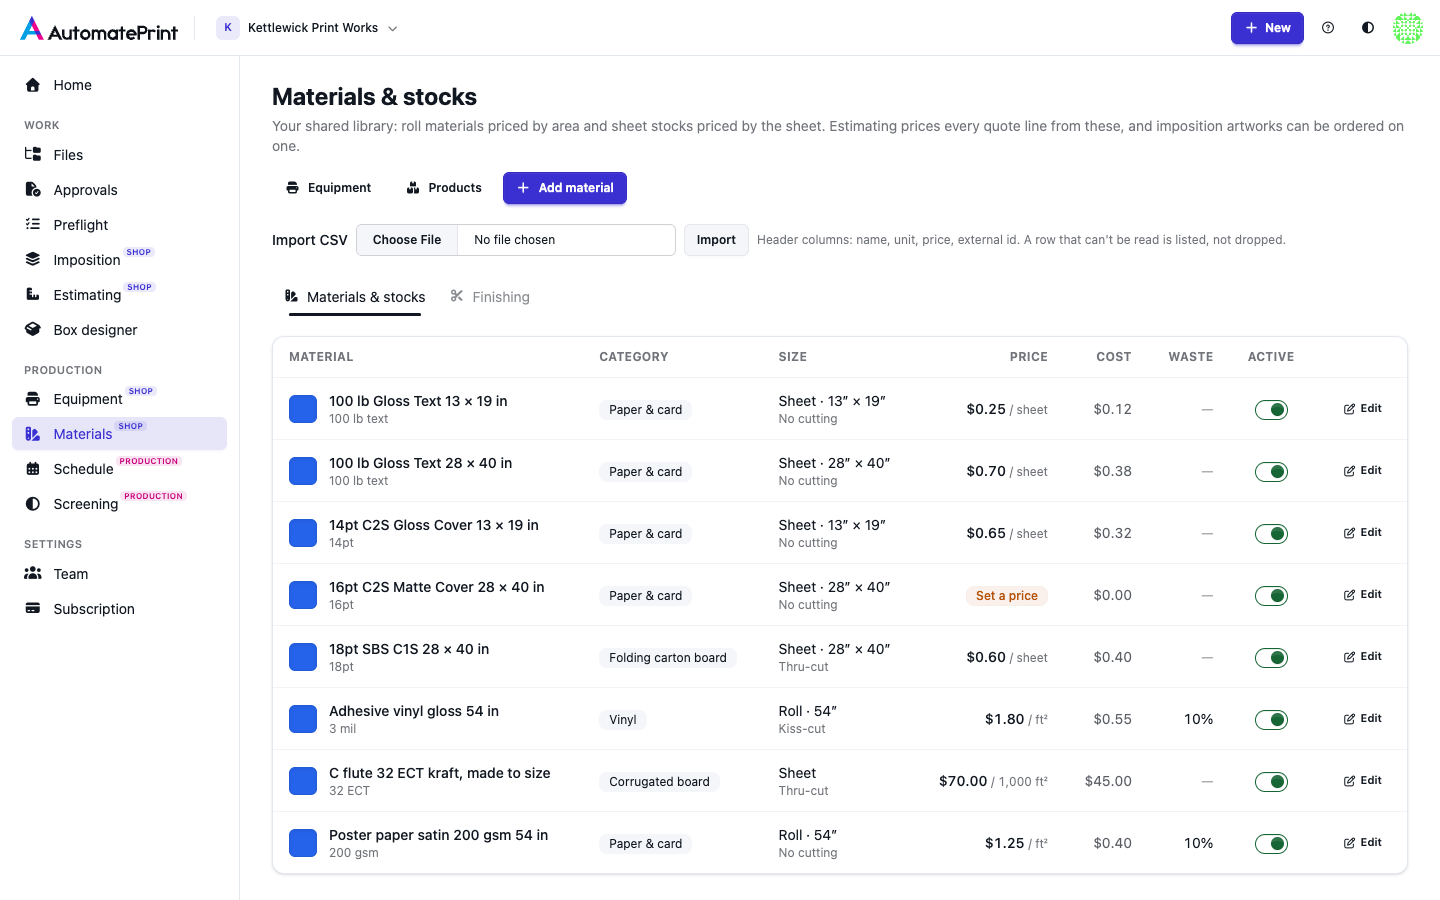The image size is (1440, 900).
Task: Open Estimating in the sidebar
Action: point(120,295)
